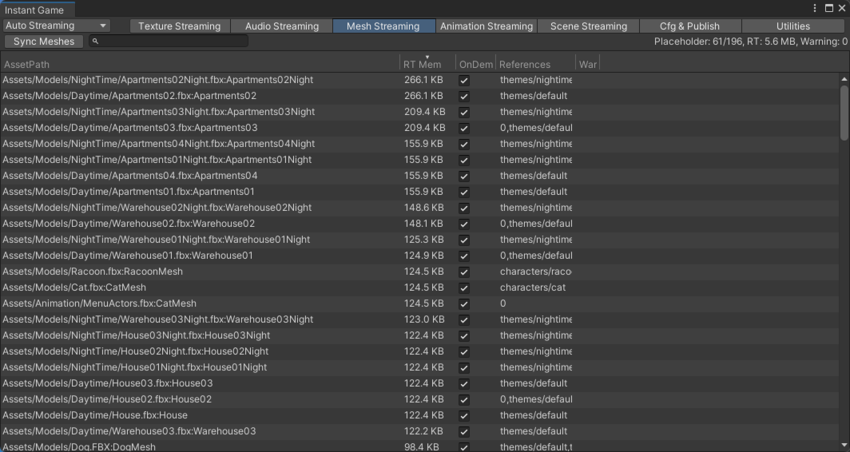This screenshot has height=452, width=850.
Task: Toggle OnDemand checkbox for CatMesh row
Action: 464,287
